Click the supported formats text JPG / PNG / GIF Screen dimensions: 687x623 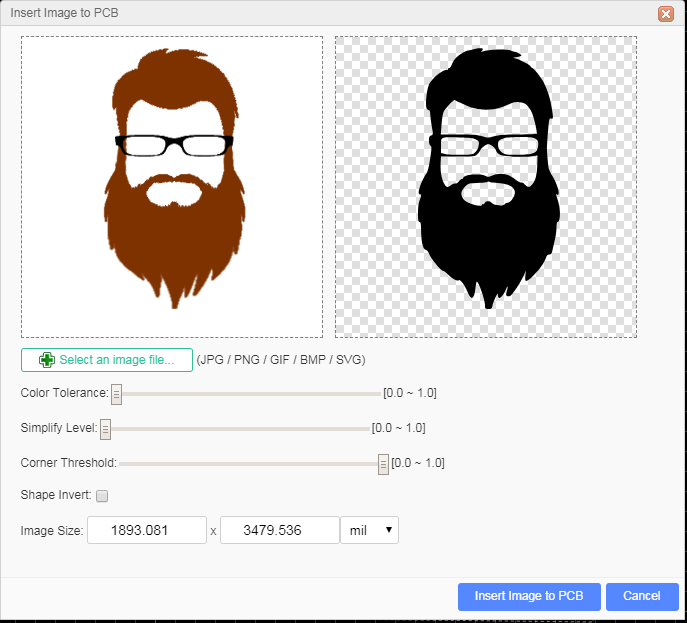pos(281,360)
